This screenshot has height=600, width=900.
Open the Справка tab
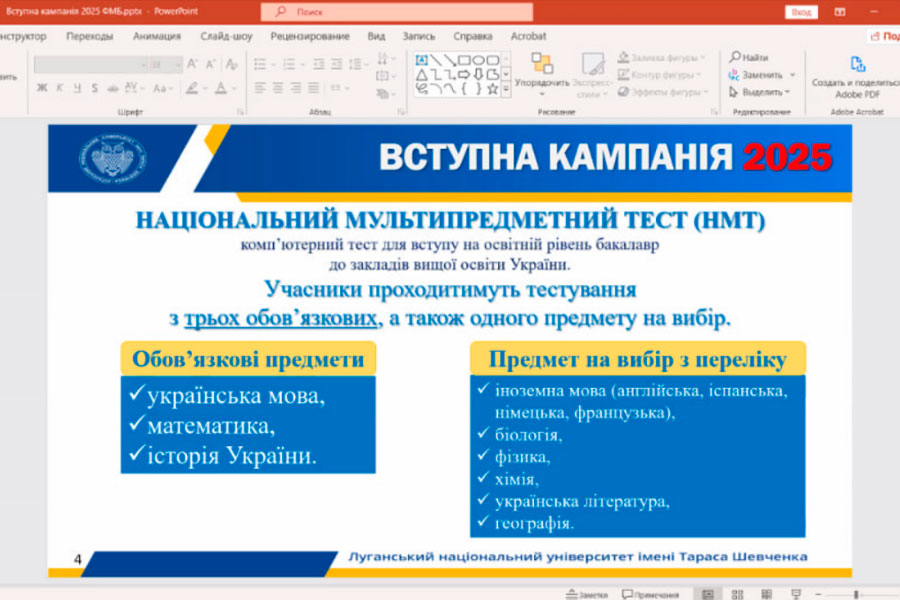pyautogui.click(x=473, y=36)
